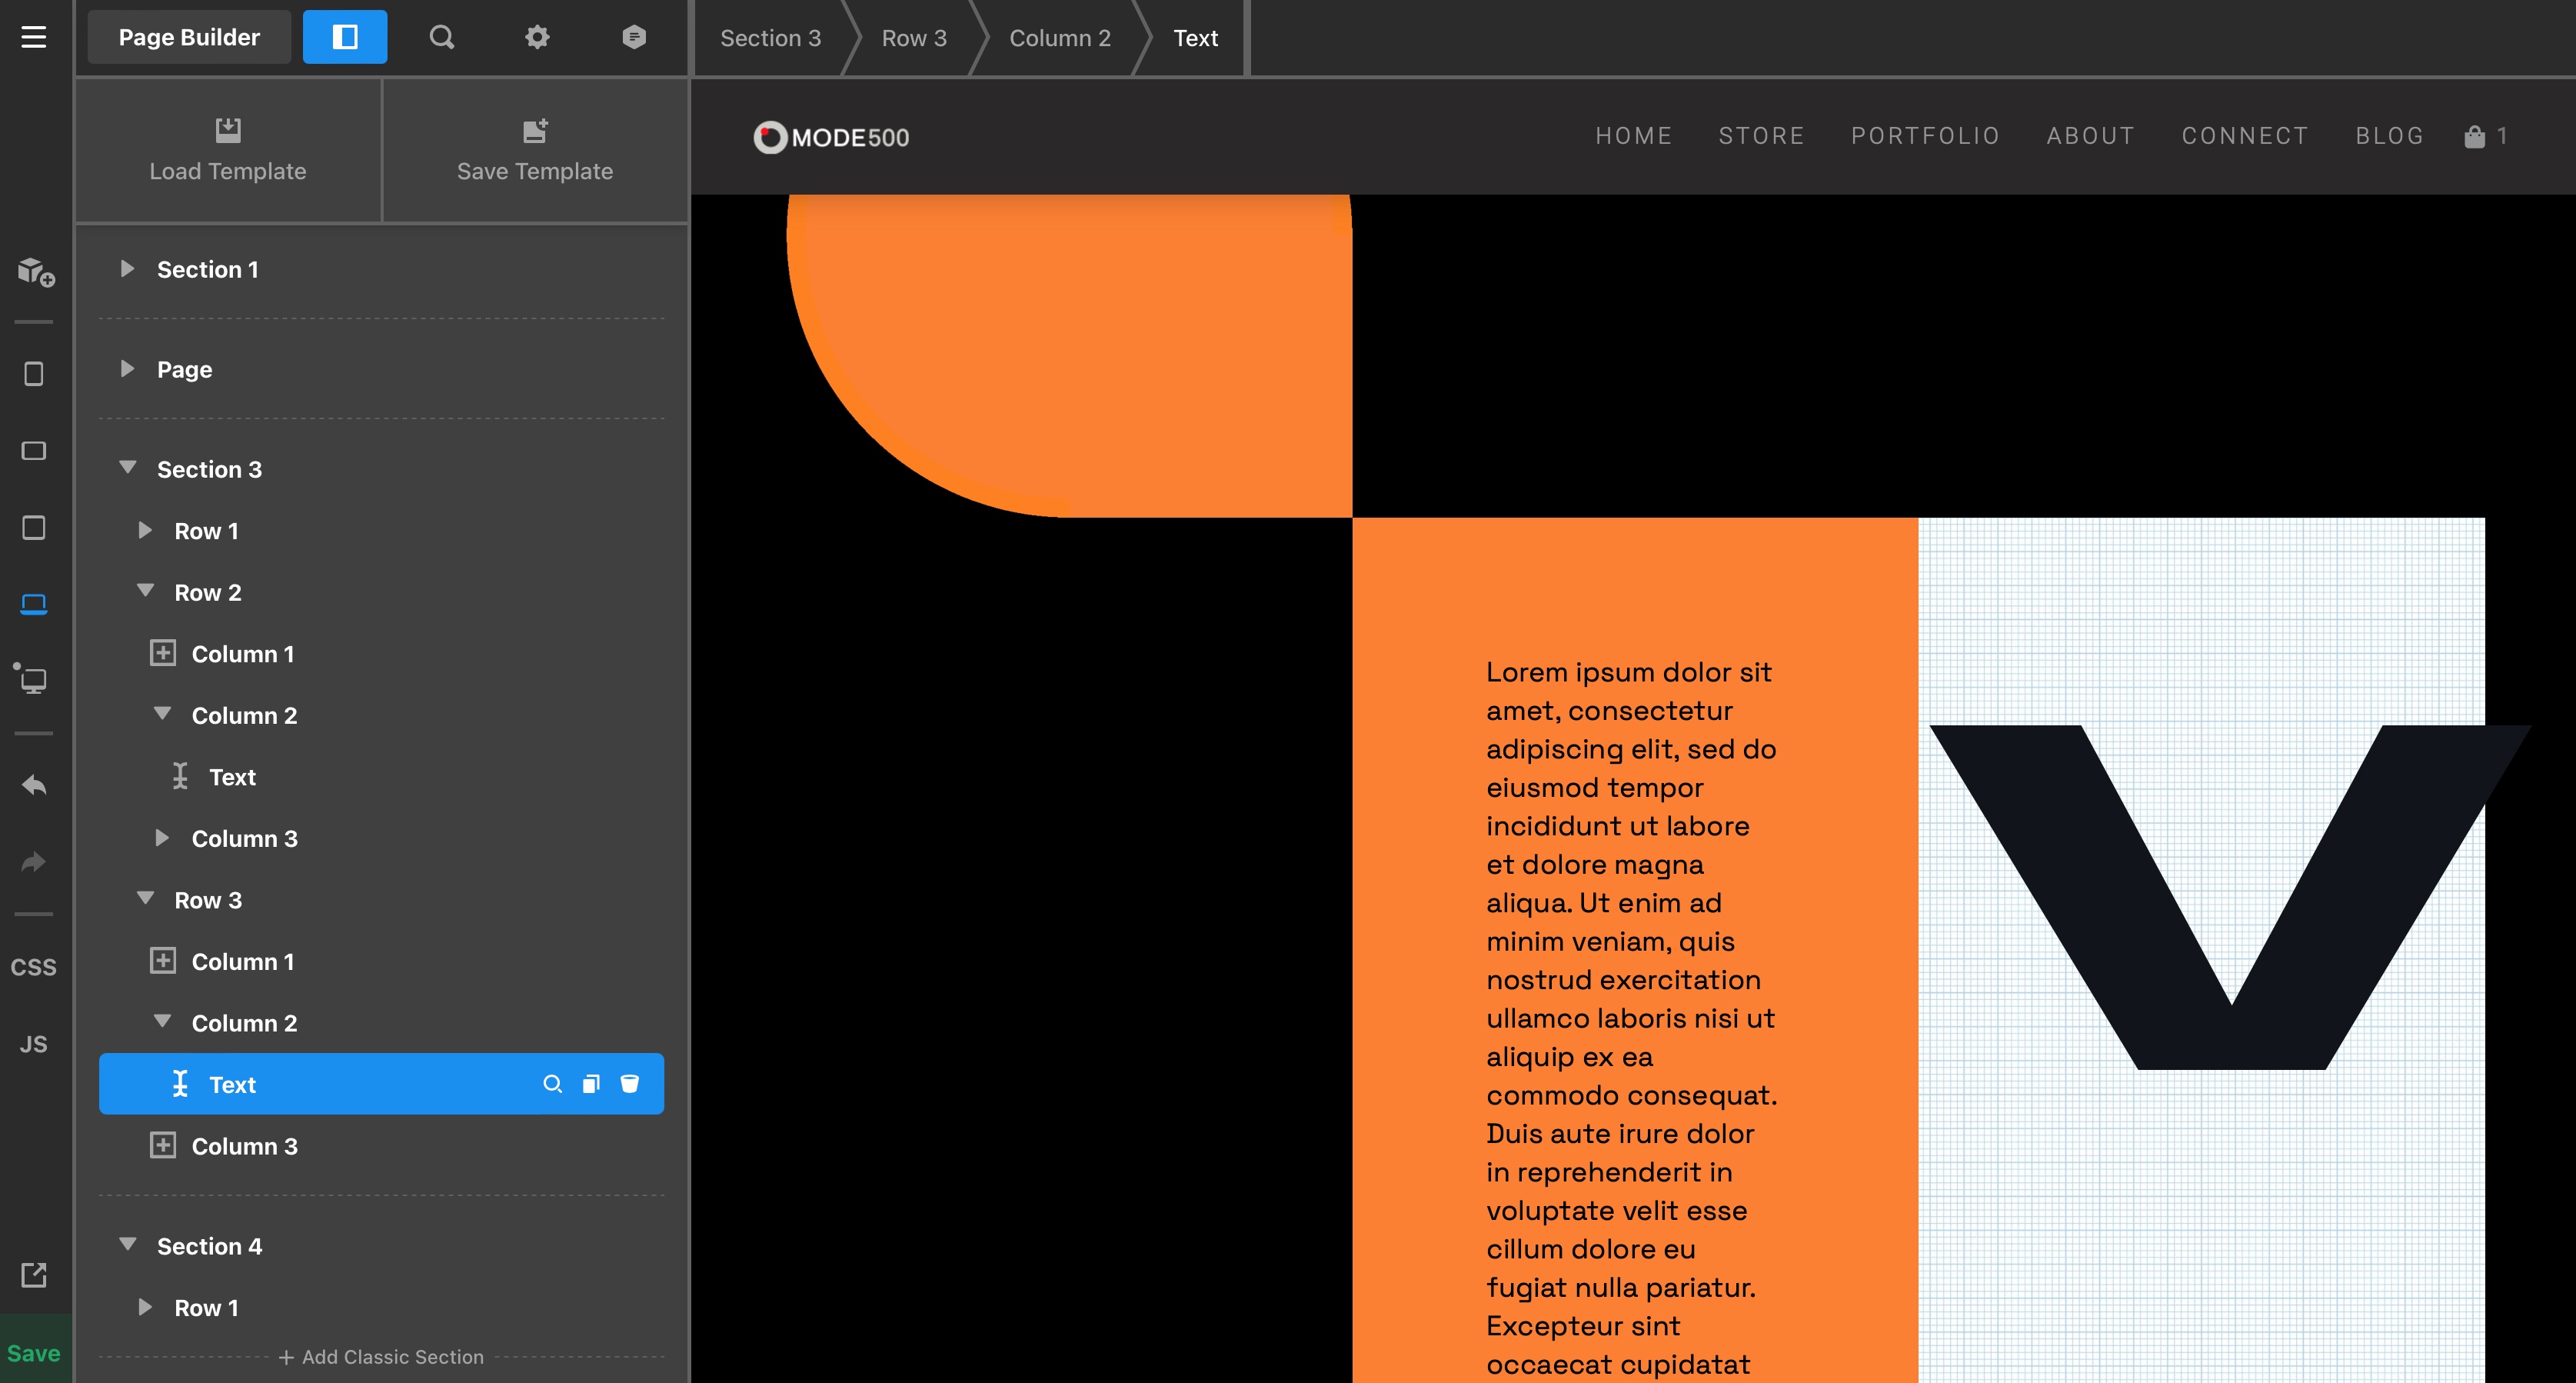Click the undo arrow icon
The height and width of the screenshot is (1383, 2576).
[34, 785]
